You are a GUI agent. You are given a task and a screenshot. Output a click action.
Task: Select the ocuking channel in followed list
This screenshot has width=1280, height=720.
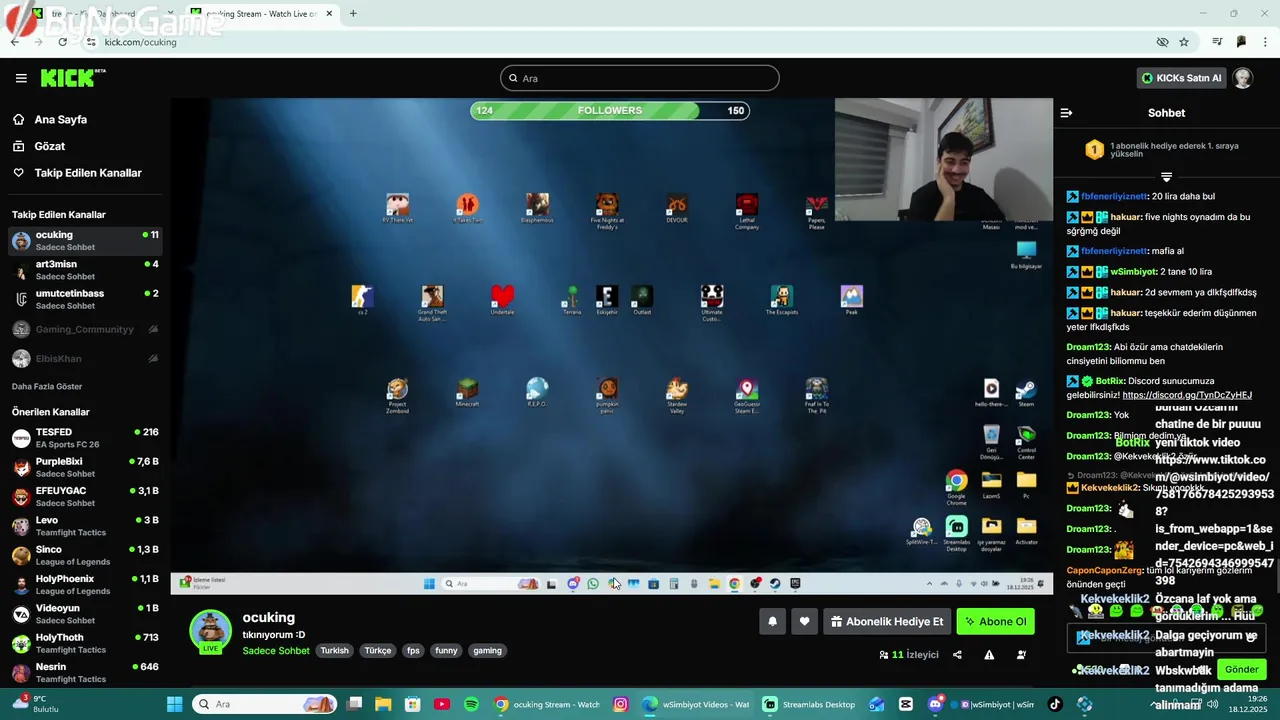click(x=85, y=241)
